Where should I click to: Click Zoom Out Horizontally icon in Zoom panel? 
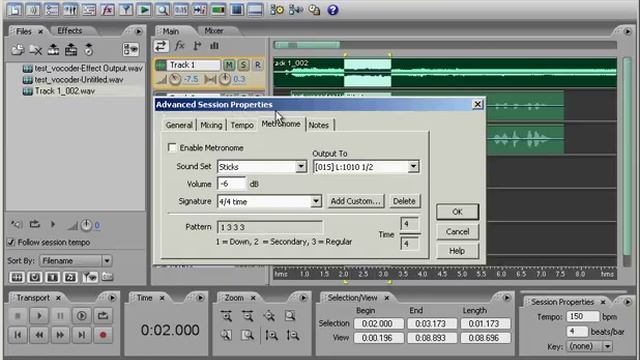pos(248,316)
